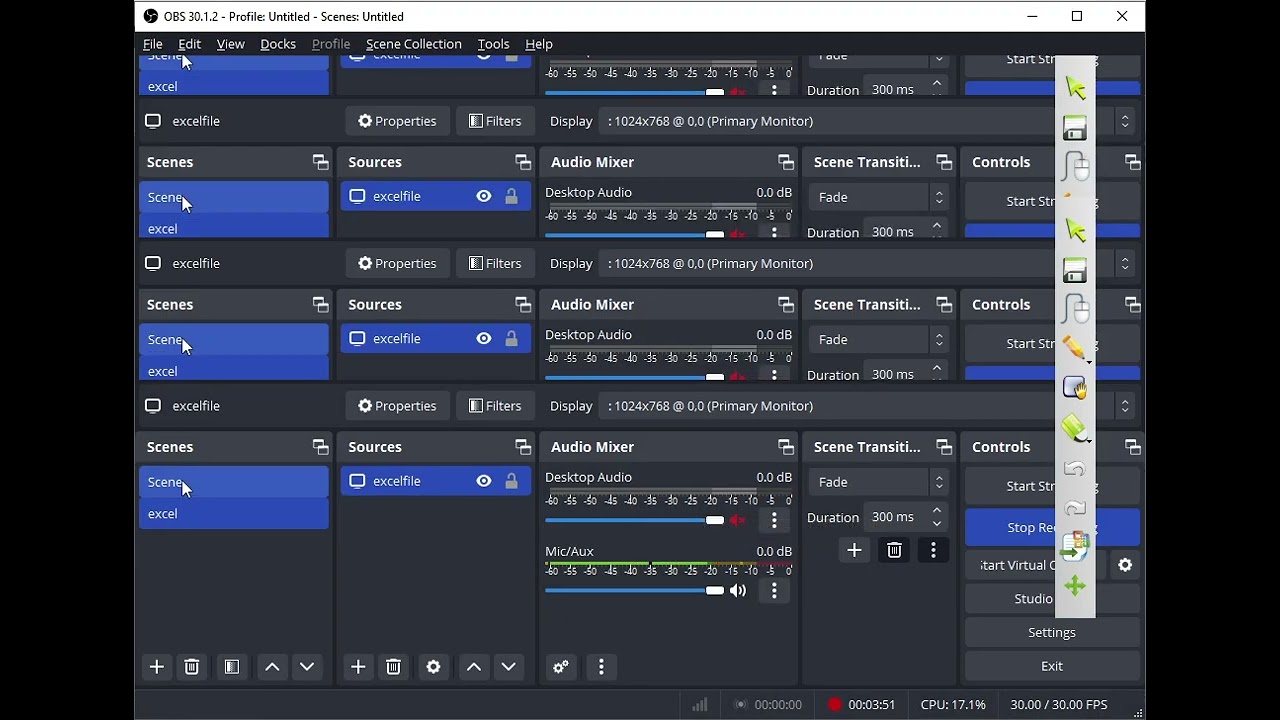Click the undo arrow on floating toolbar
The width and height of the screenshot is (1280, 720).
pyautogui.click(x=1075, y=468)
